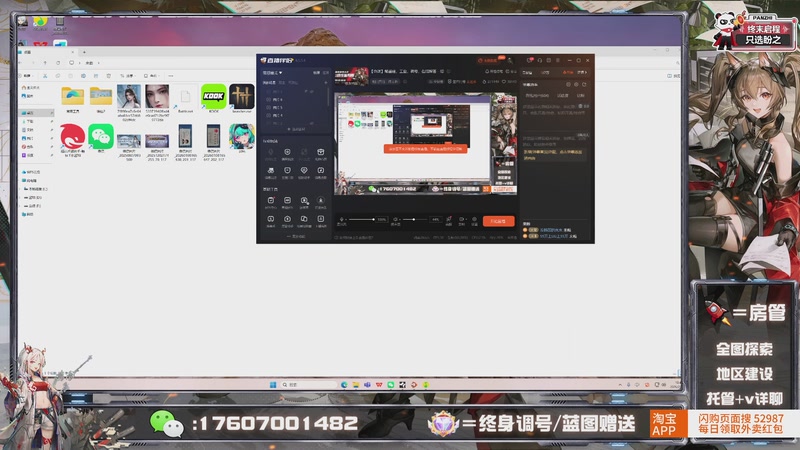Toggle the fourth source row checkbox in scene list

click(x=269, y=115)
